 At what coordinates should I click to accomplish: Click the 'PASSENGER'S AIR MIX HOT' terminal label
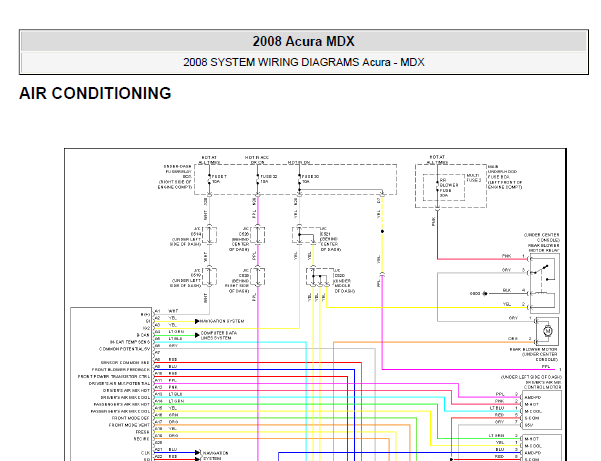click(122, 404)
